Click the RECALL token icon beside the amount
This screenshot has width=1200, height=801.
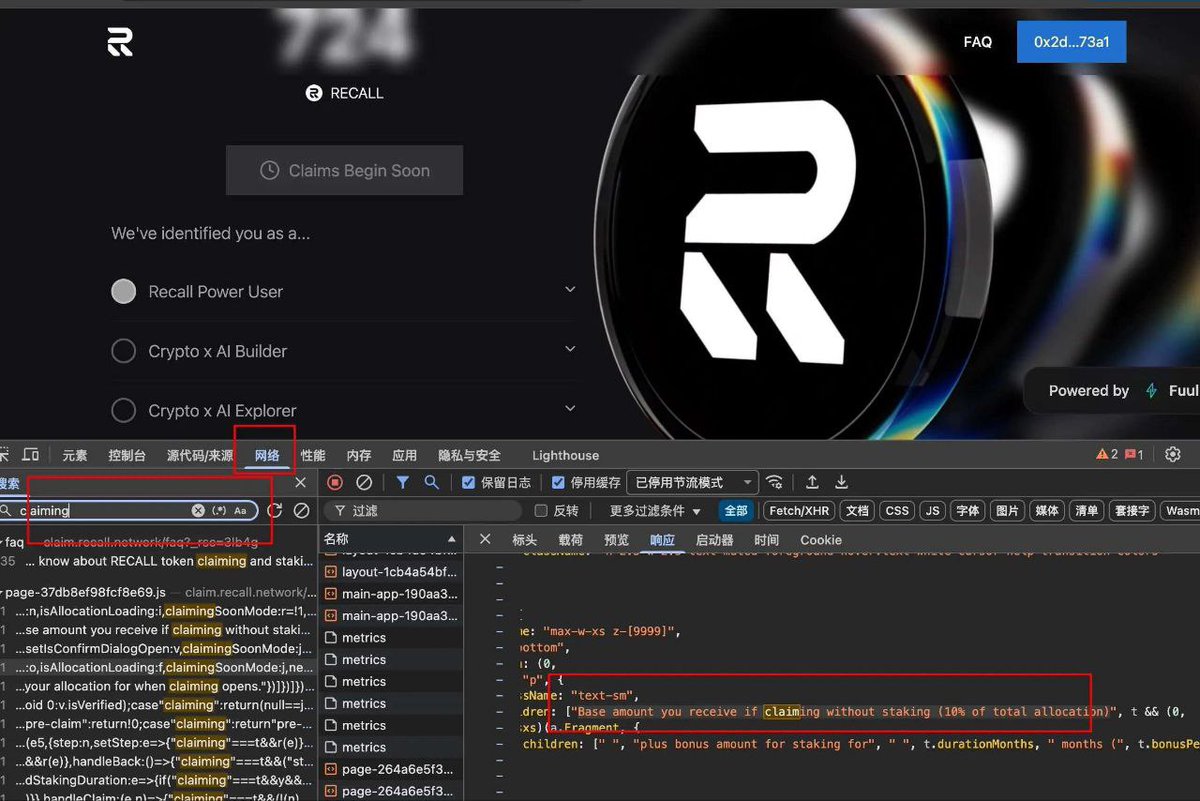(x=314, y=93)
